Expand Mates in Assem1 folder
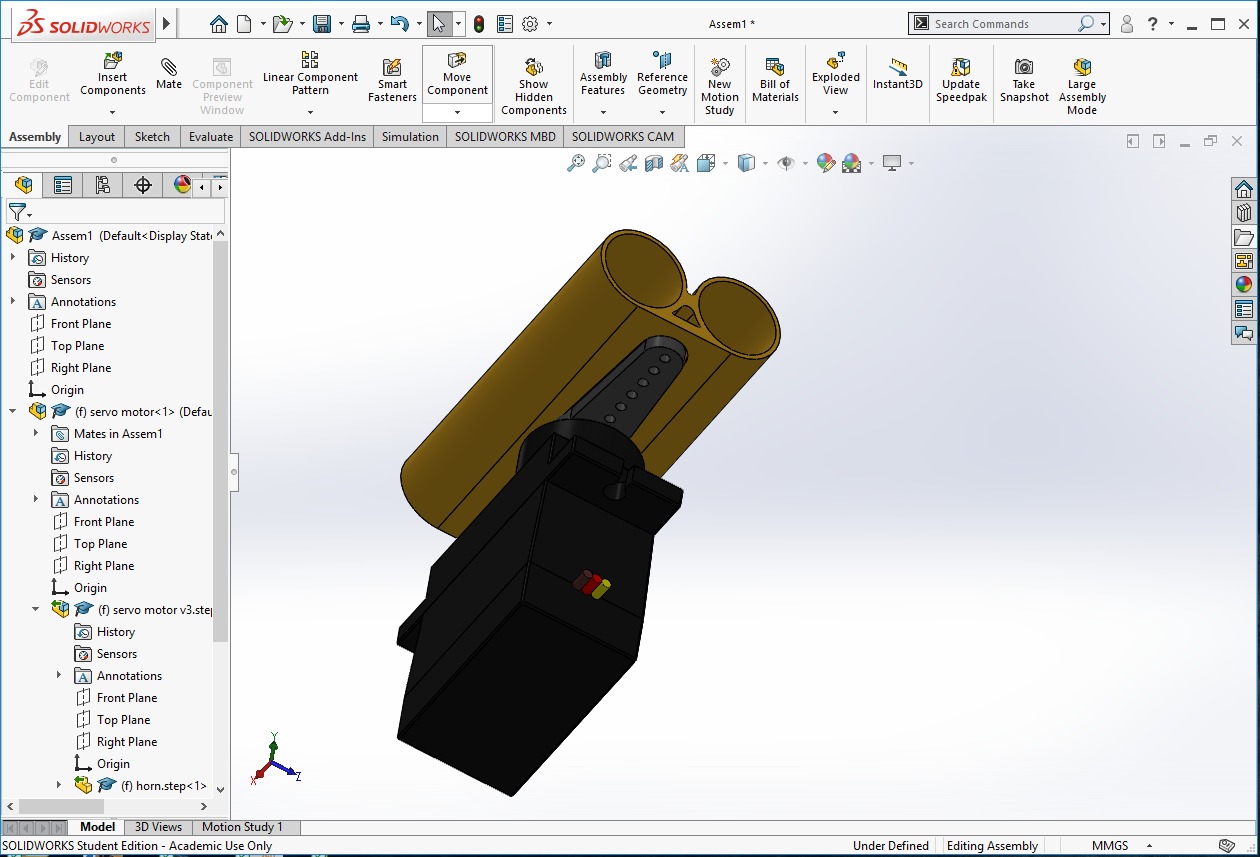Viewport: 1260px width, 857px height. pyautogui.click(x=36, y=433)
